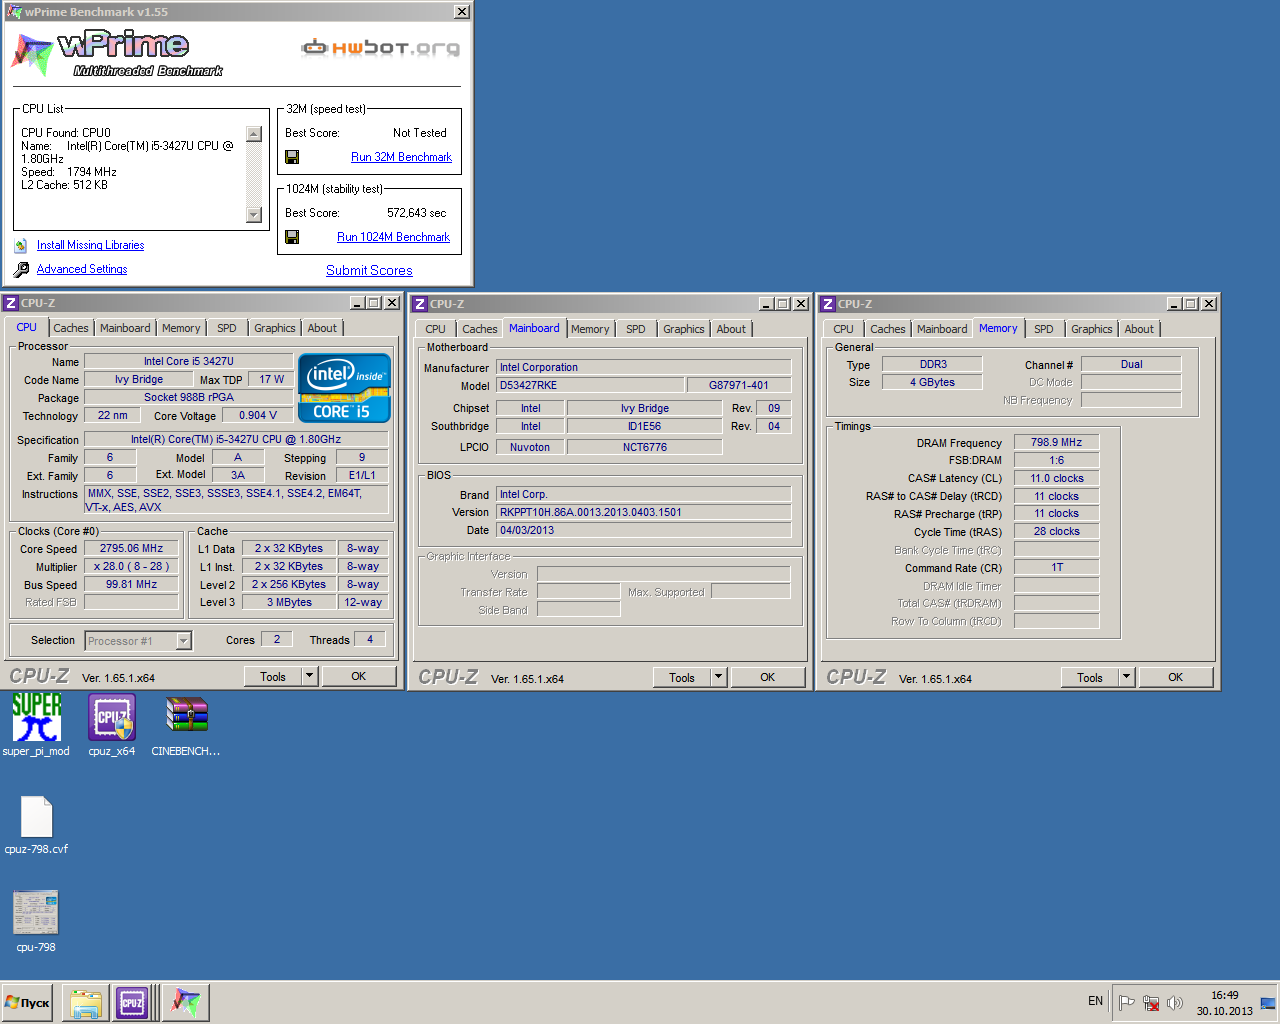Switch to Mainboard tab in left CPU-Z window
Image resolution: width=1280 pixels, height=1024 pixels.
(125, 328)
